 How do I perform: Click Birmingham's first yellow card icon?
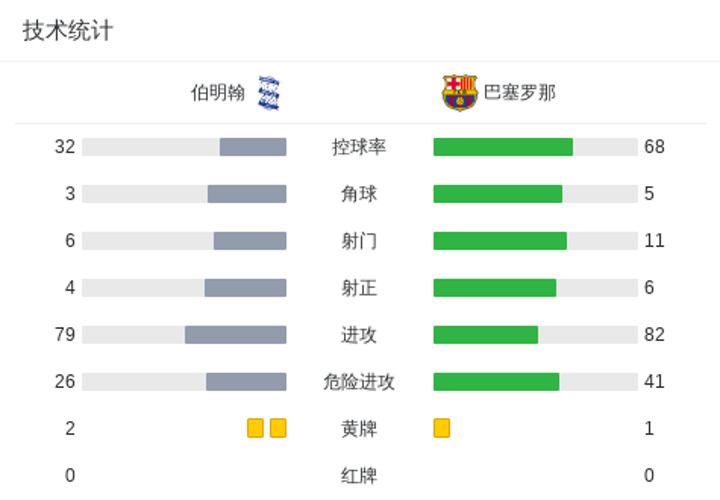pos(255,428)
